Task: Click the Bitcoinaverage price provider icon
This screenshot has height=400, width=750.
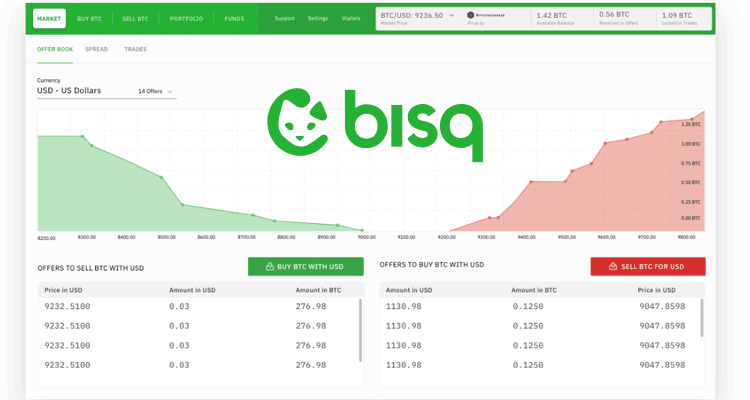Action: pos(471,15)
